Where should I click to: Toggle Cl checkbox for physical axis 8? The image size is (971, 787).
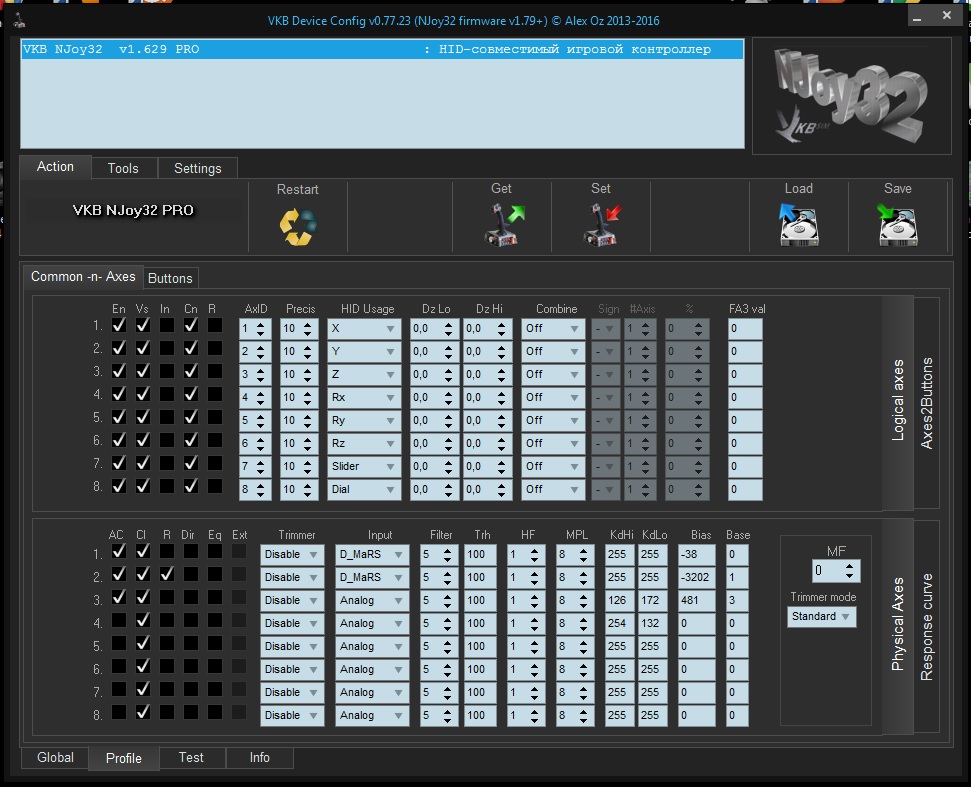click(x=143, y=712)
